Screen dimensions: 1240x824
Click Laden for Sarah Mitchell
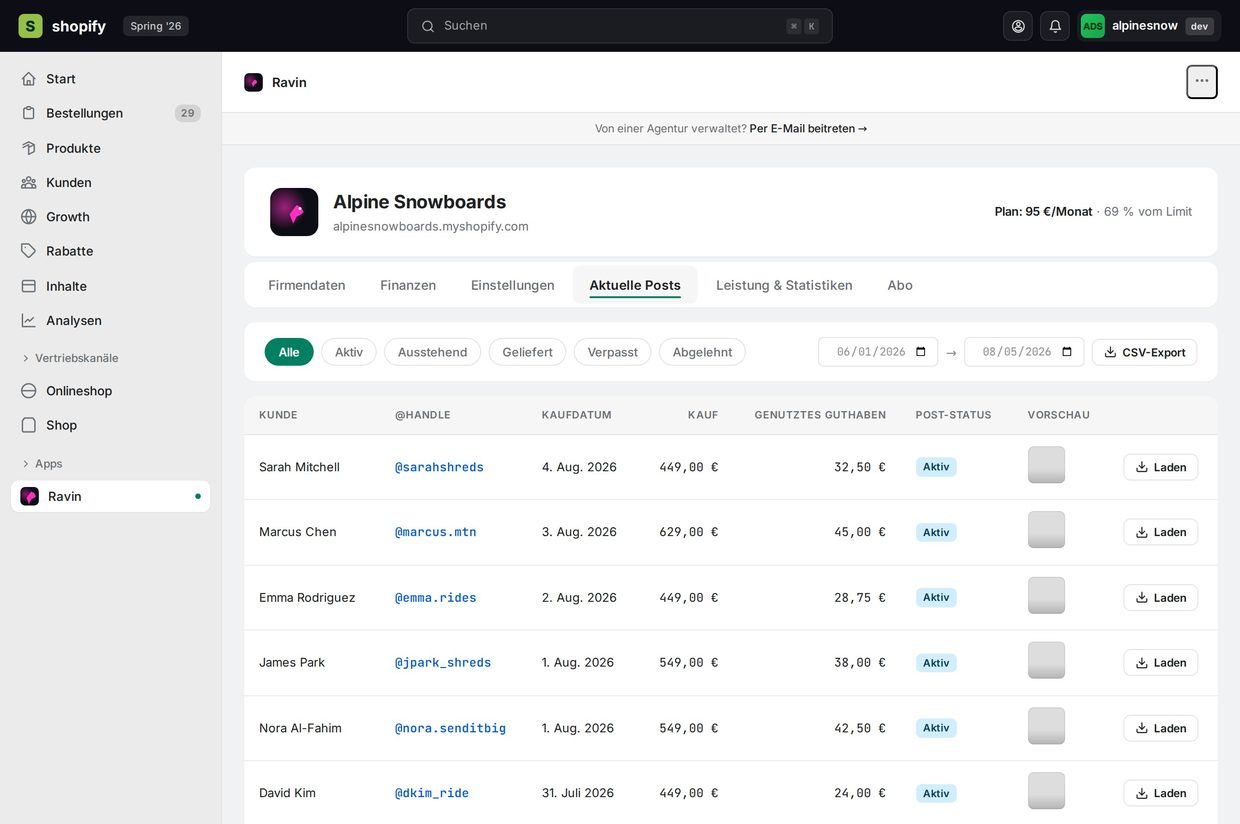tap(1160, 467)
